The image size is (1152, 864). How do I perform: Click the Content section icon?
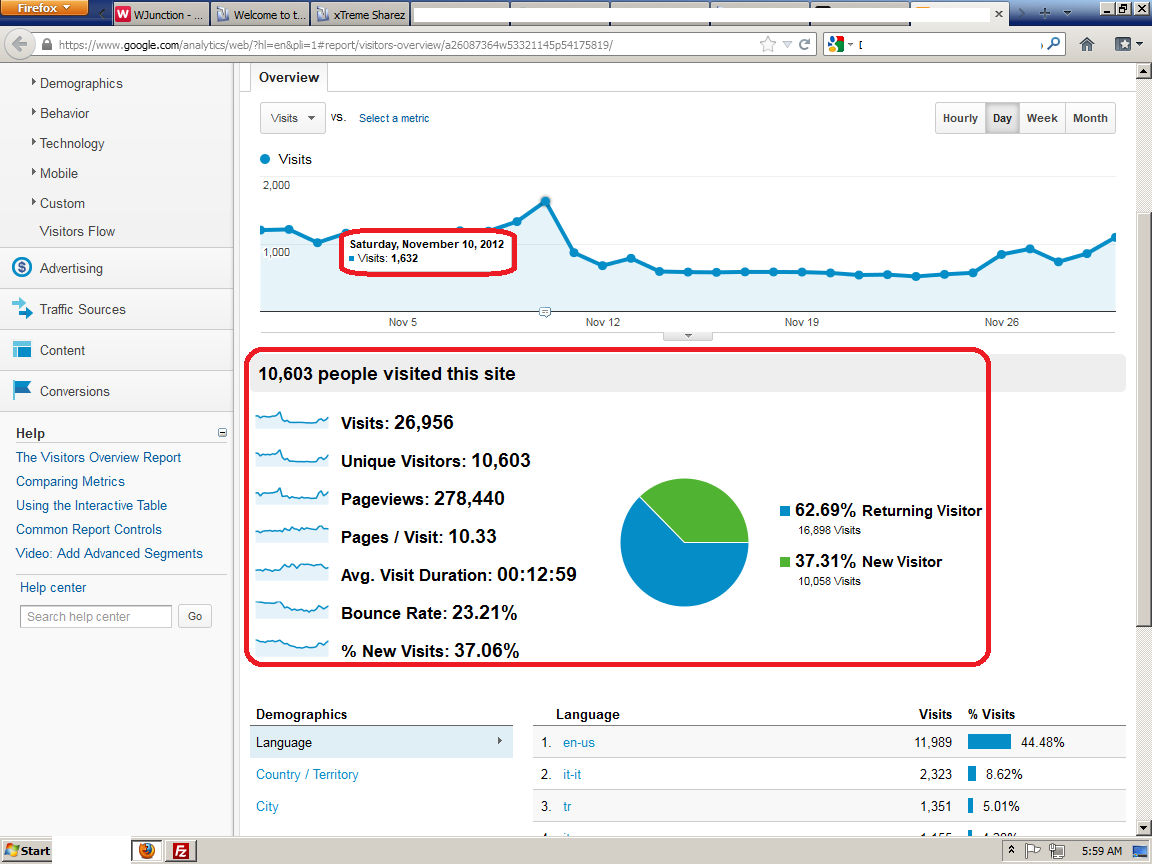pyautogui.click(x=22, y=350)
